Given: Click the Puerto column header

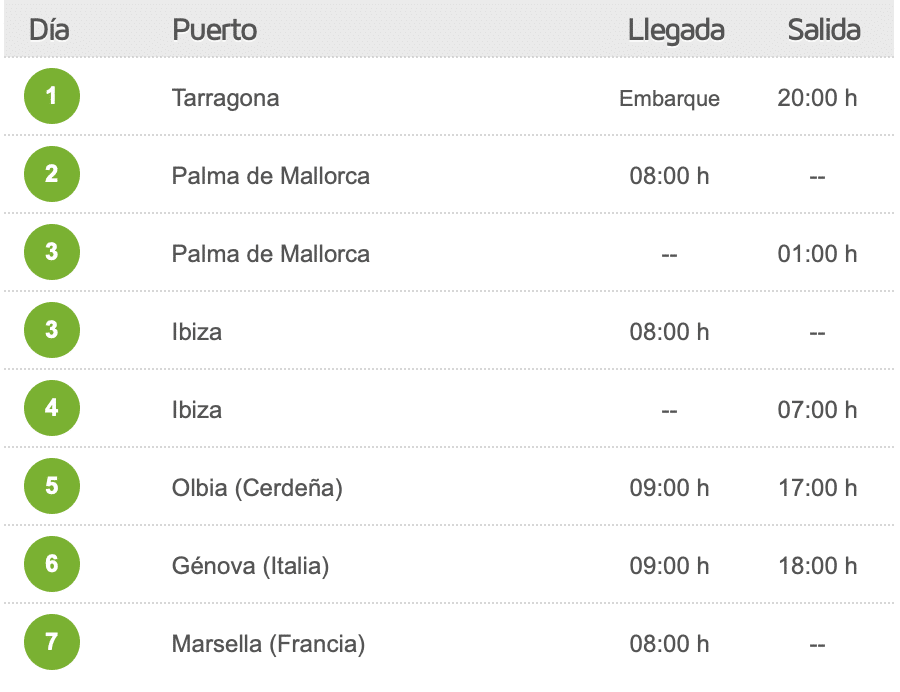Looking at the screenshot, I should click(215, 30).
